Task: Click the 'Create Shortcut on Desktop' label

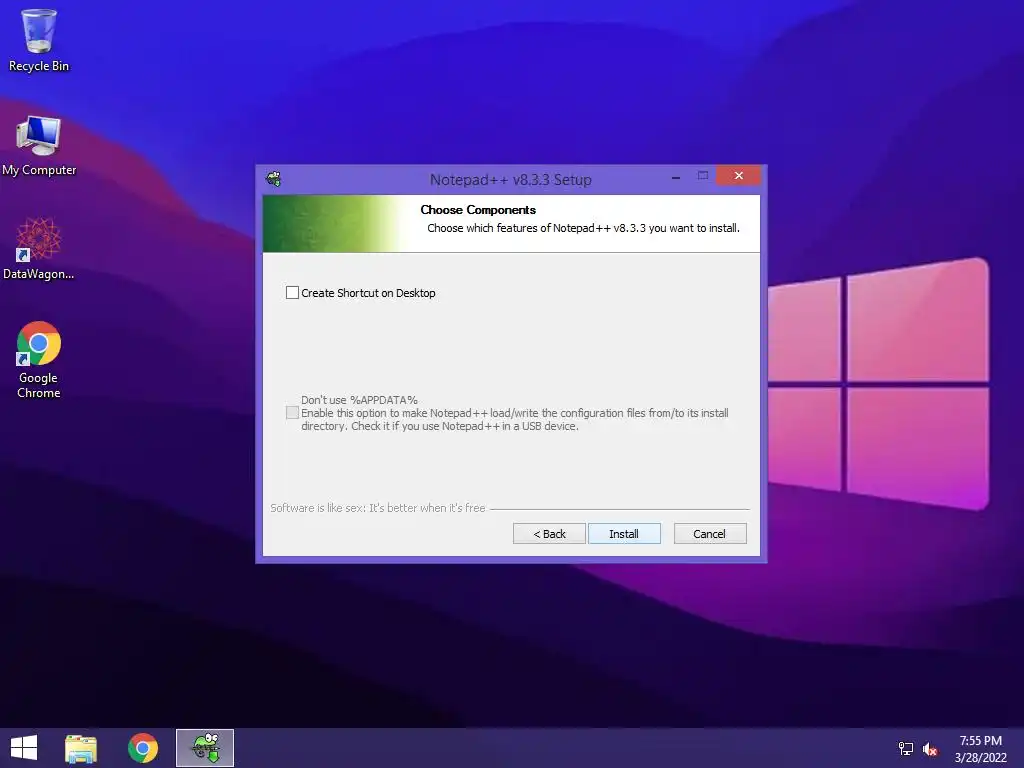Action: pos(368,293)
